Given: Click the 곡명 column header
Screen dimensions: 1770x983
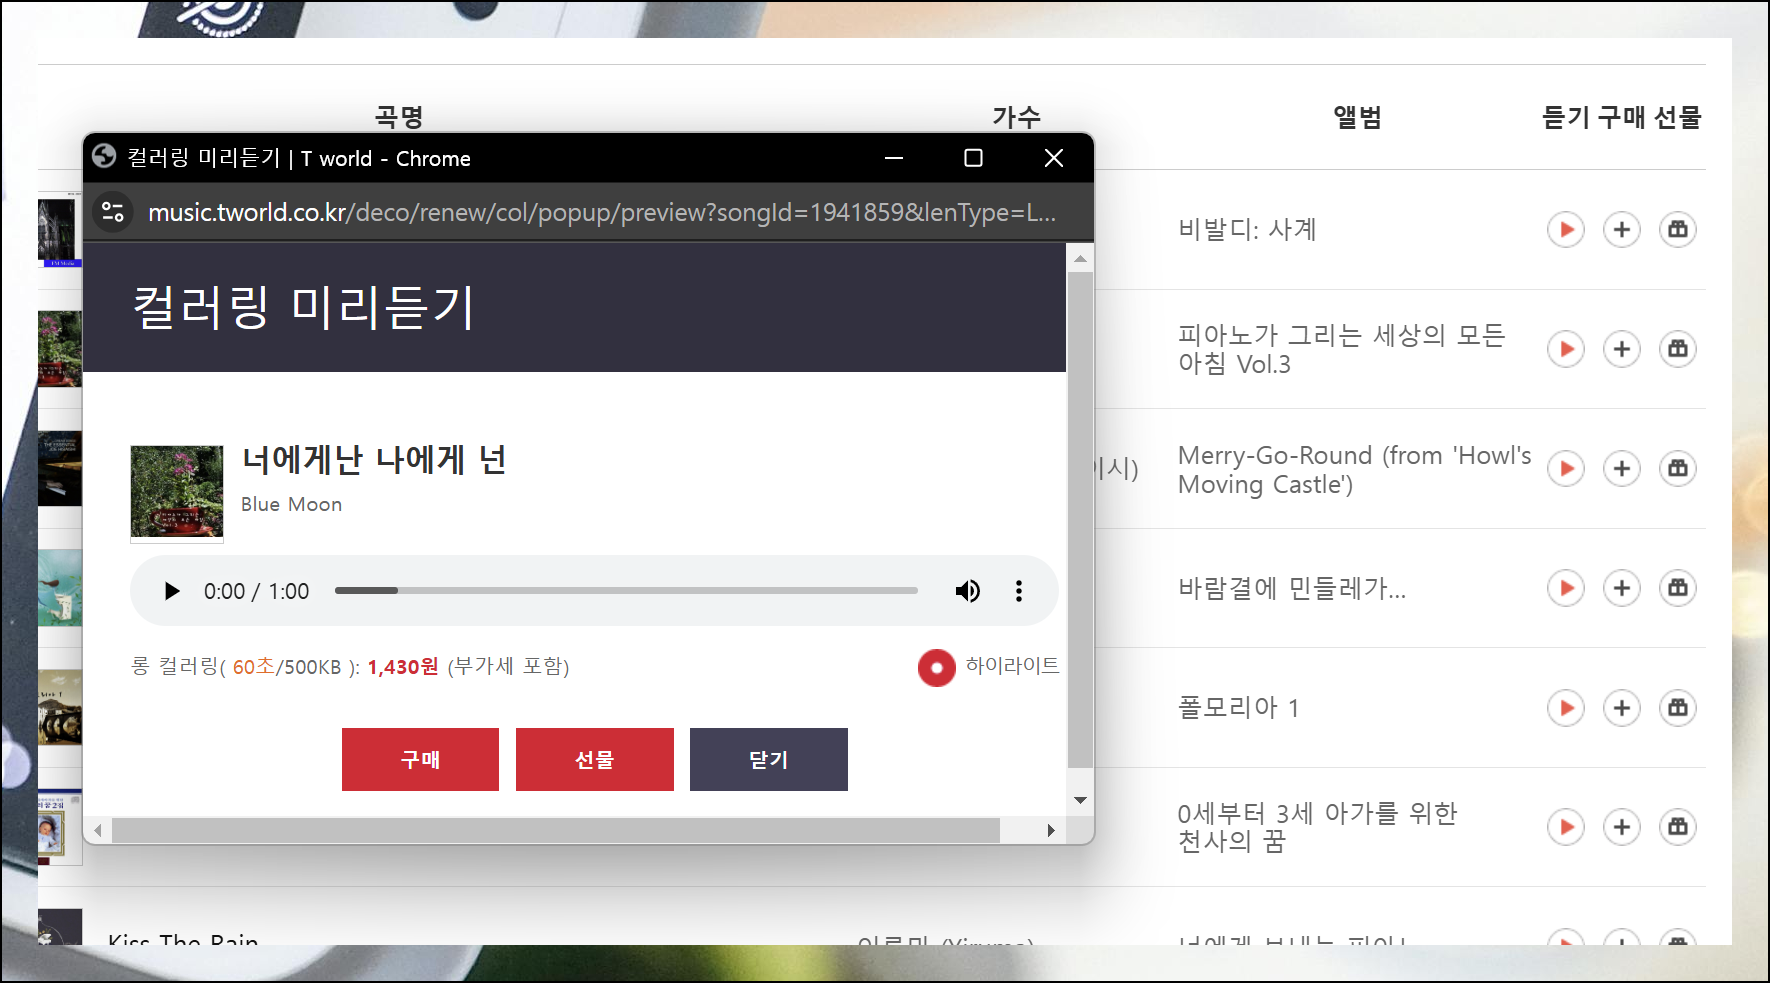Looking at the screenshot, I should (x=399, y=117).
